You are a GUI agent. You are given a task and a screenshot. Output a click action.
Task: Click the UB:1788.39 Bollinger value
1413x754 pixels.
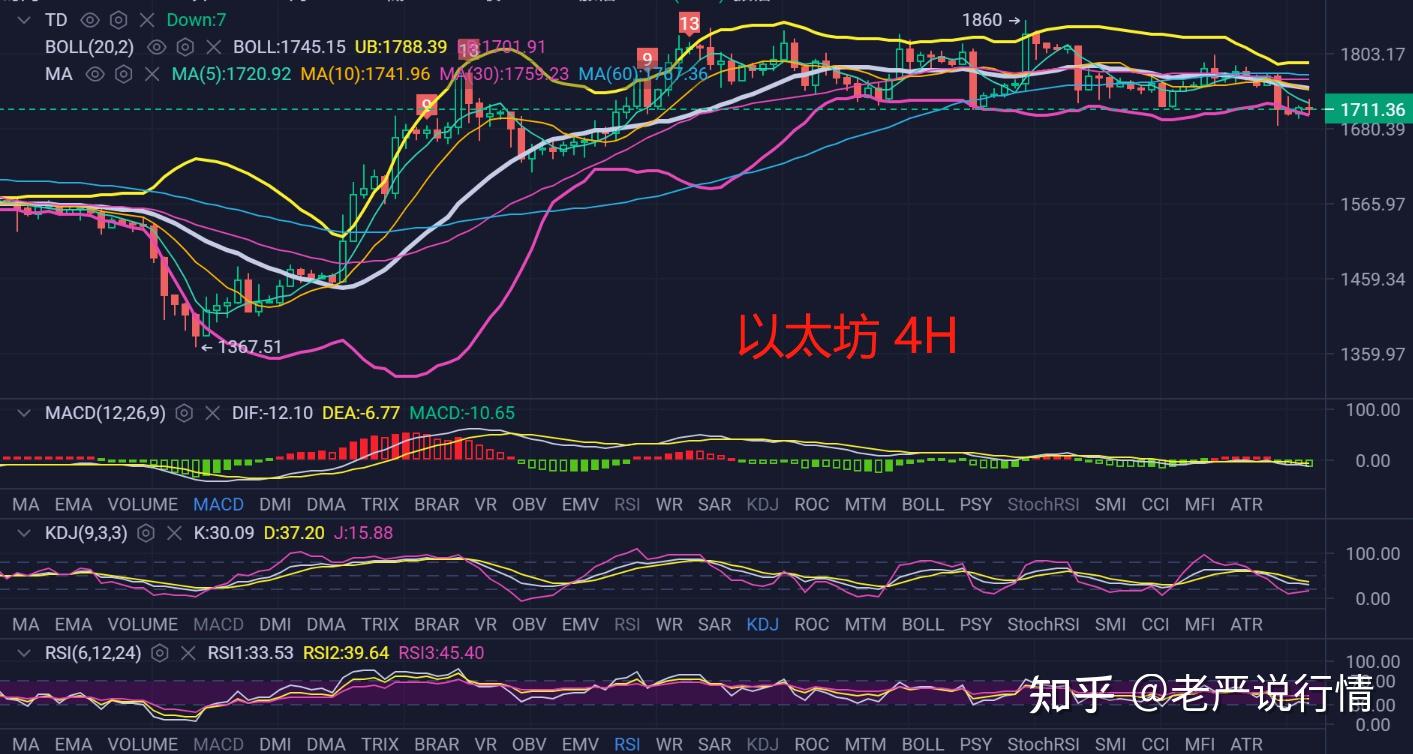[x=401, y=47]
